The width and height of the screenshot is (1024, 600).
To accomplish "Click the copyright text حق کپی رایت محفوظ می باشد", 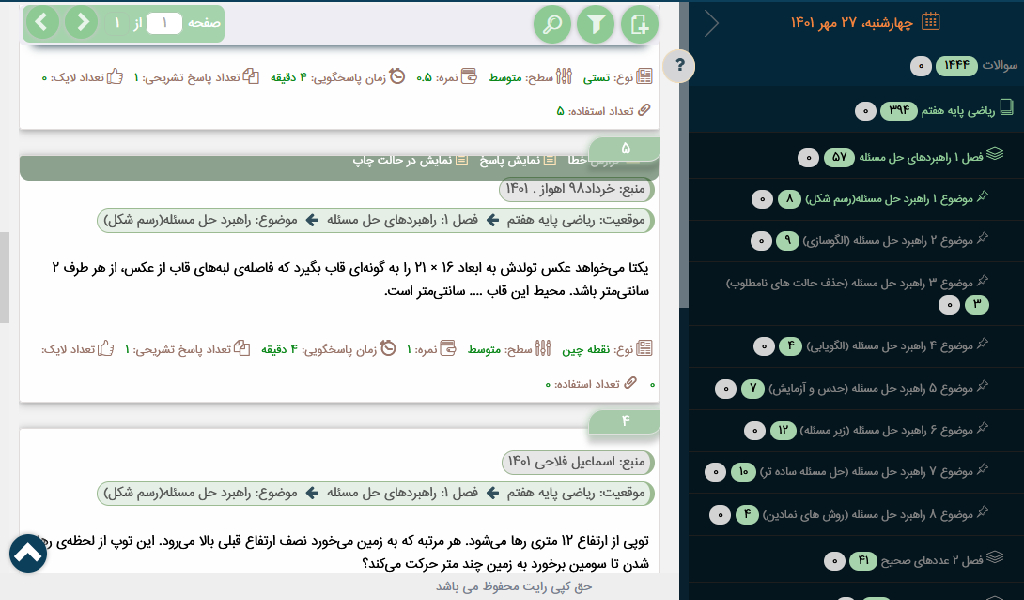I will 514,587.
